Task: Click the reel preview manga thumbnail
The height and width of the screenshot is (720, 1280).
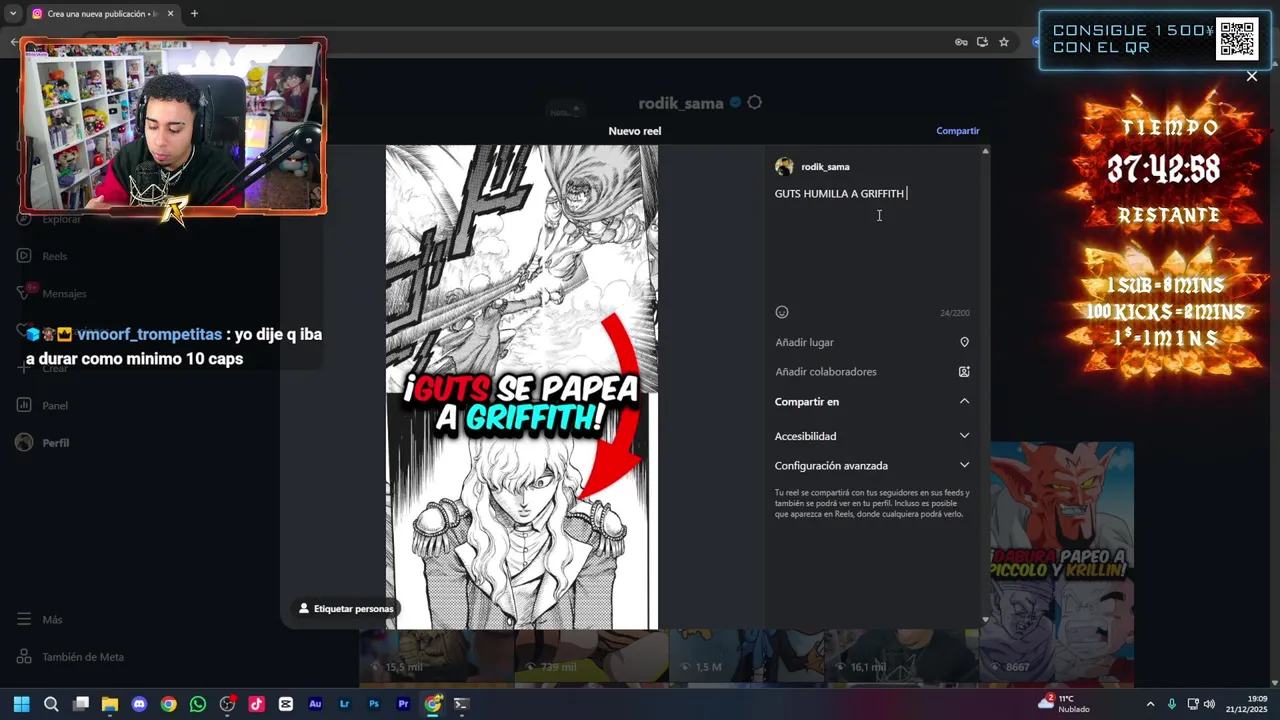Action: click(522, 387)
